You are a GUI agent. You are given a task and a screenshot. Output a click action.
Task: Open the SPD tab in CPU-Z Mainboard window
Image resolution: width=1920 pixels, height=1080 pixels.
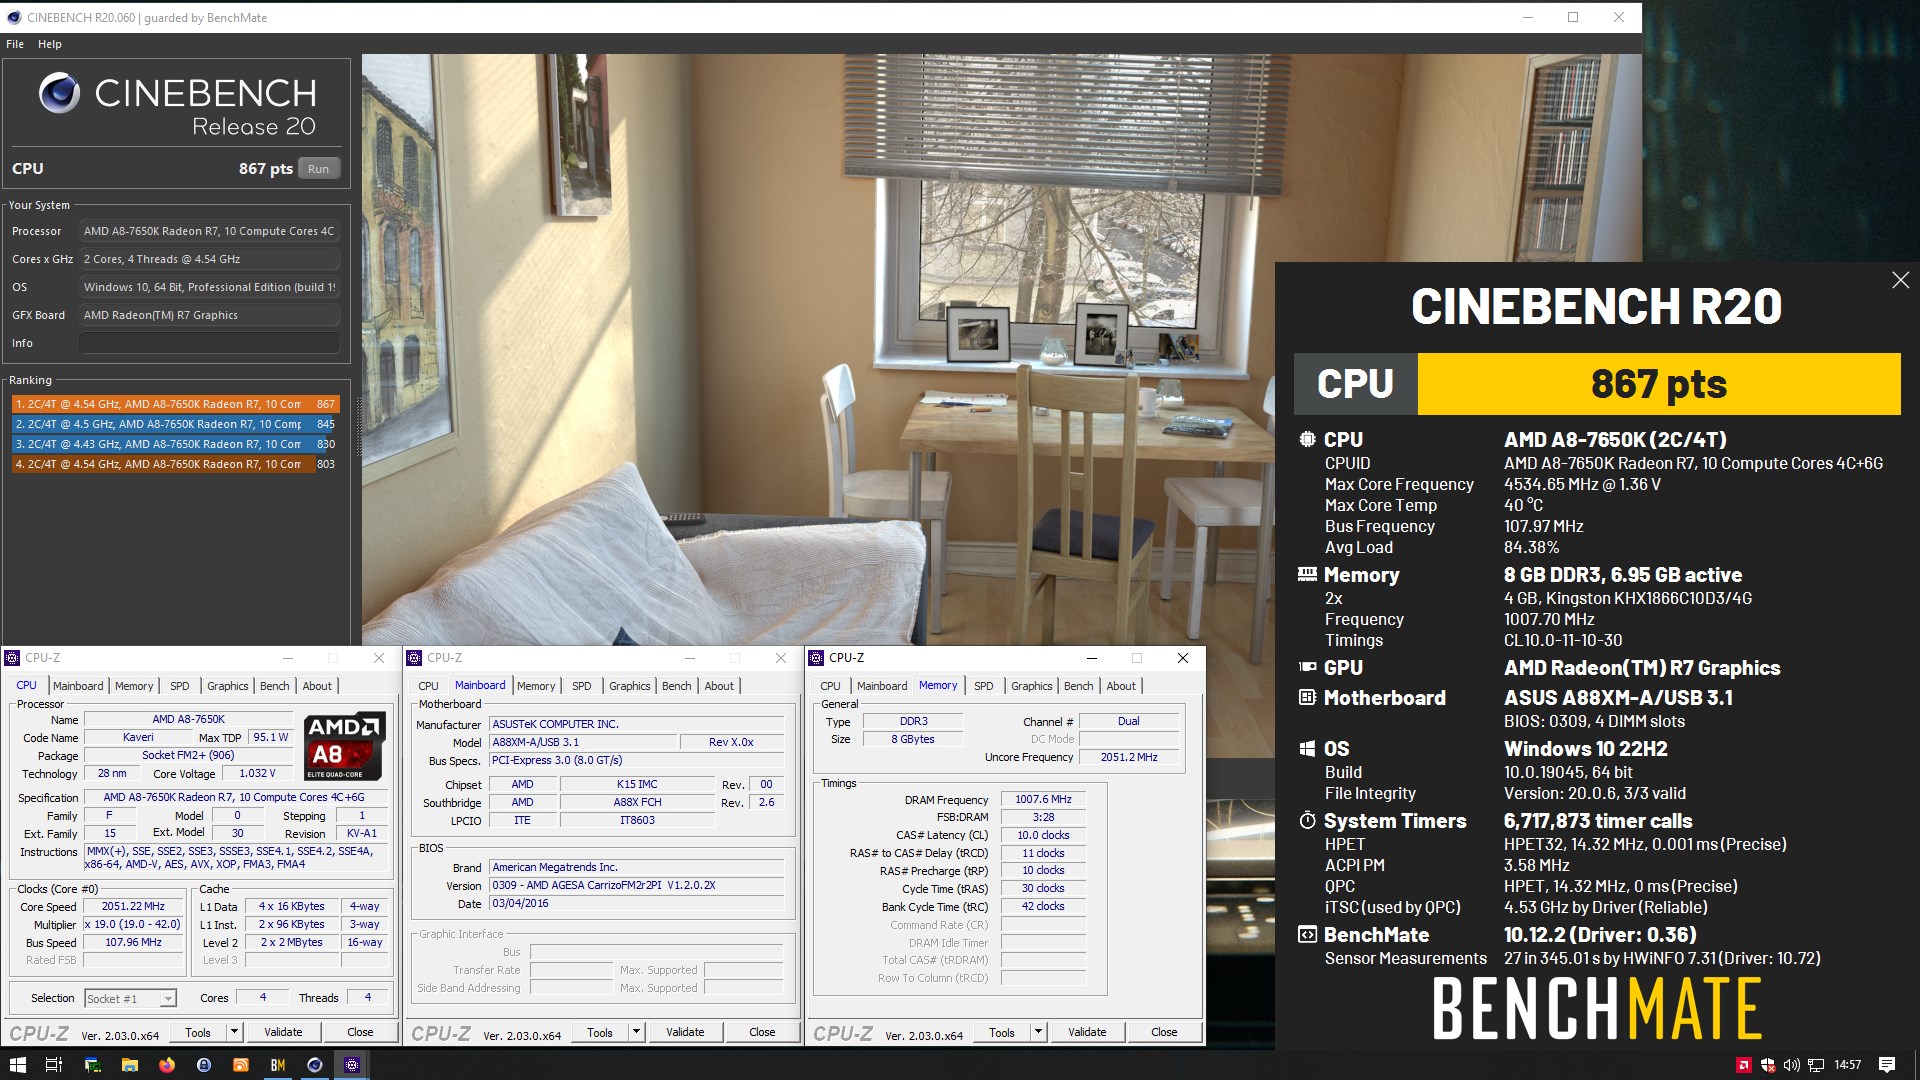pos(581,686)
